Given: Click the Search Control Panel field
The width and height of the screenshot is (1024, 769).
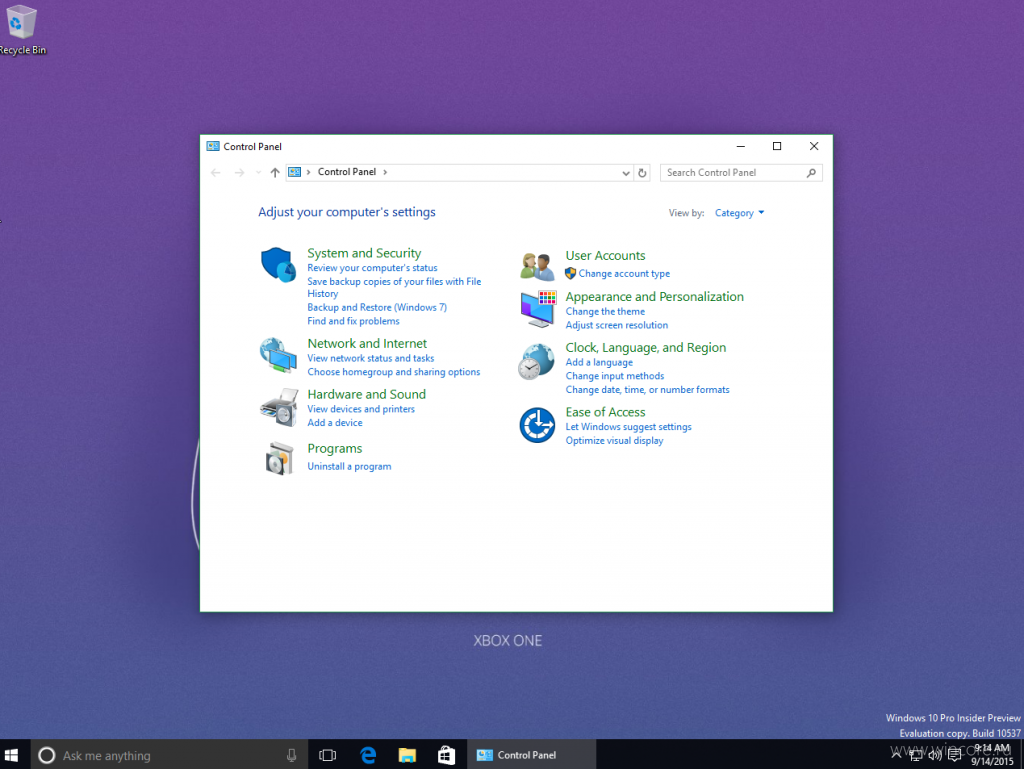Looking at the screenshot, I should (741, 173).
